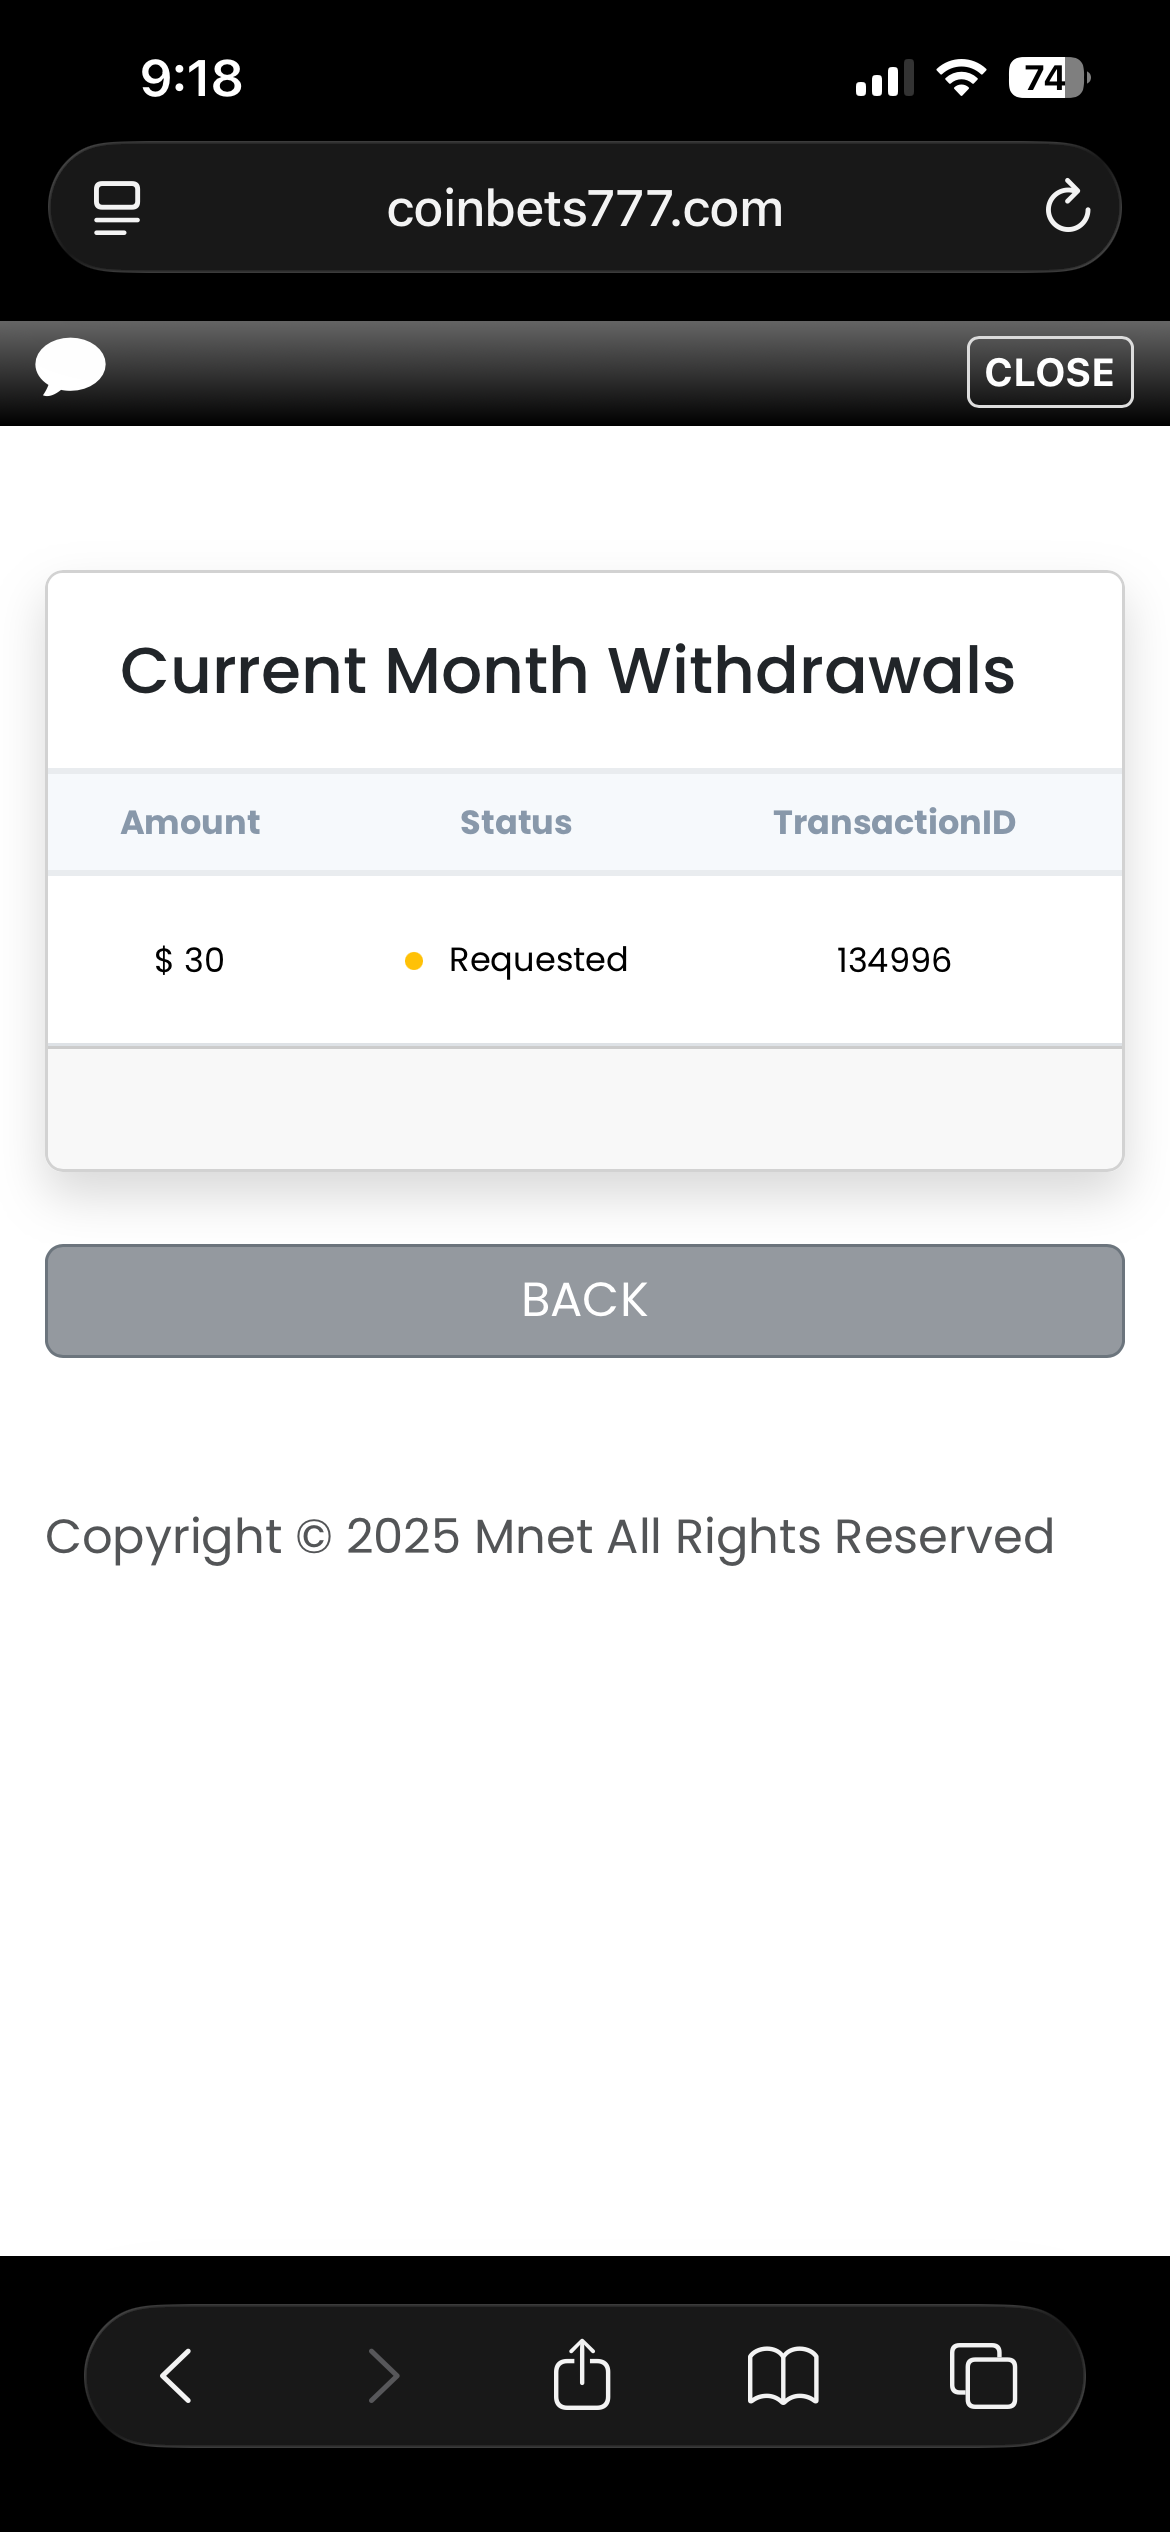The image size is (1170, 2532).
Task: Tap the Safari page reload icon
Action: 1067,207
